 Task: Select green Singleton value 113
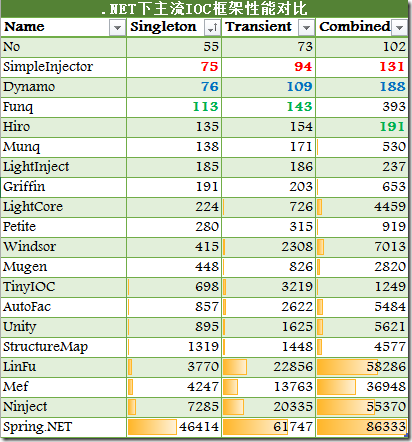coord(206,107)
